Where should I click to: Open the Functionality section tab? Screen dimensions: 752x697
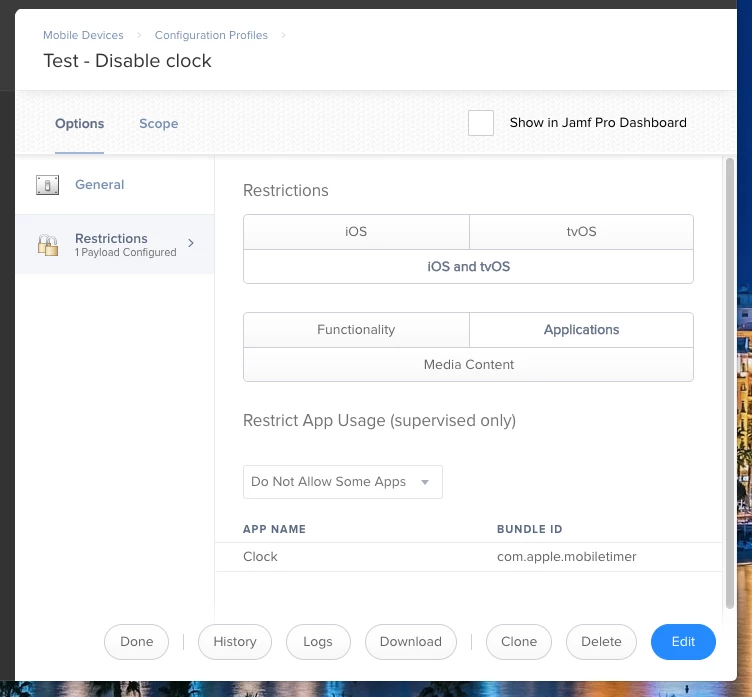pos(356,330)
